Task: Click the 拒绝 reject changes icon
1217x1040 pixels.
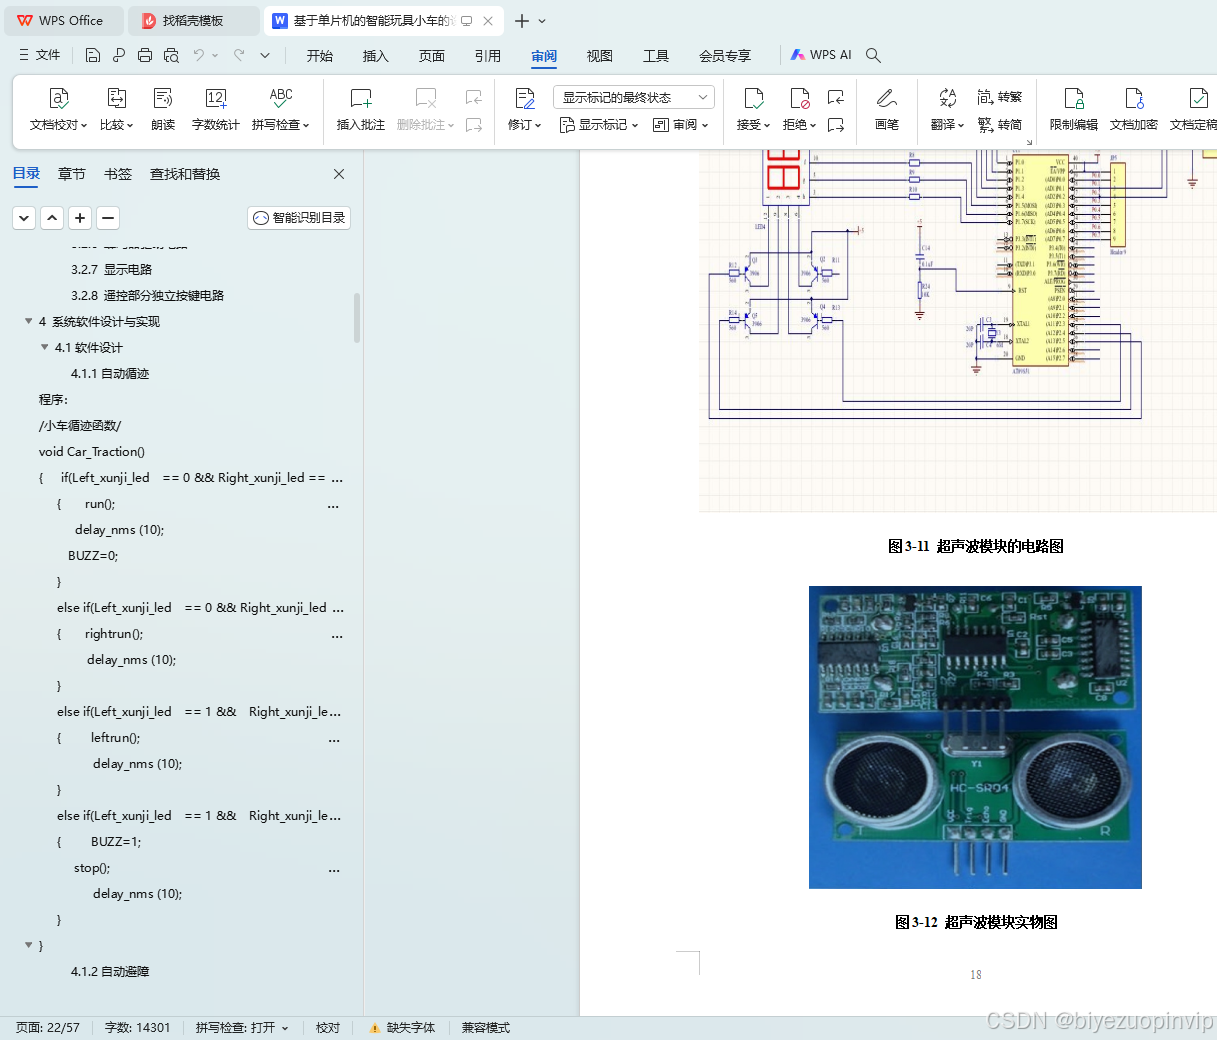Action: (x=799, y=98)
